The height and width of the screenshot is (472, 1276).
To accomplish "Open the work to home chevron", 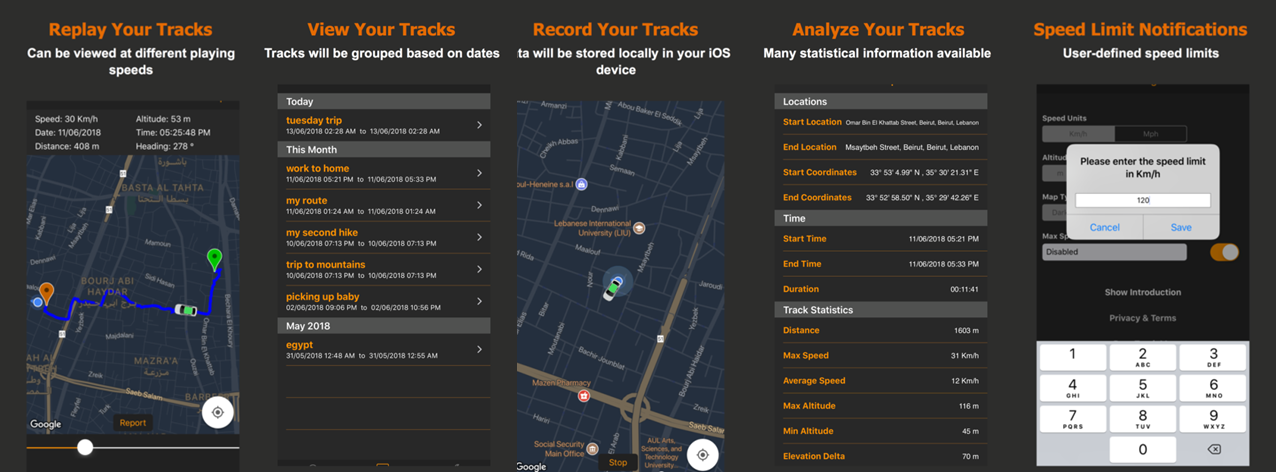I will (479, 173).
